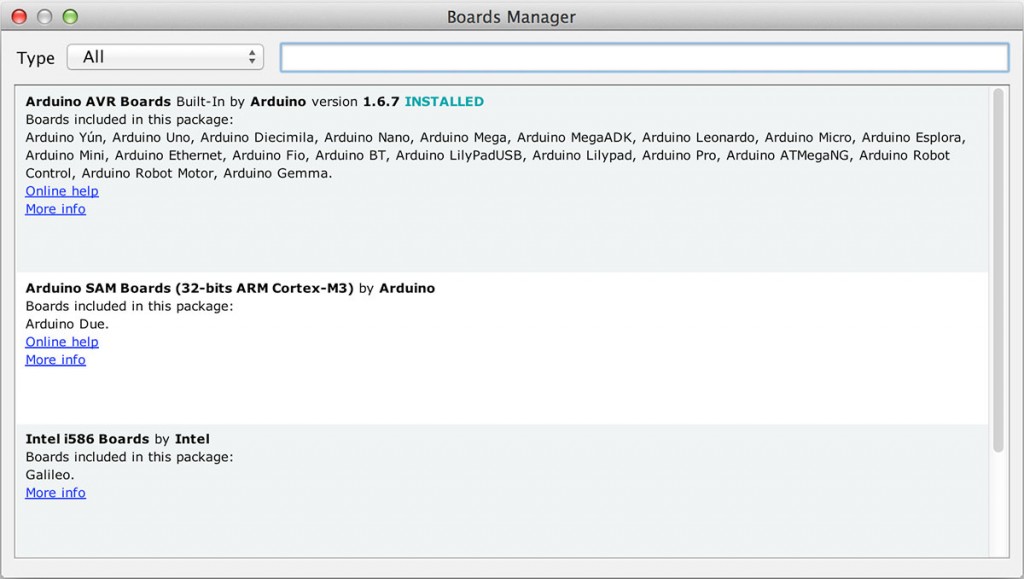The width and height of the screenshot is (1024, 579).
Task: Click the 'Type' label beside the dropdown
Action: coord(36,58)
